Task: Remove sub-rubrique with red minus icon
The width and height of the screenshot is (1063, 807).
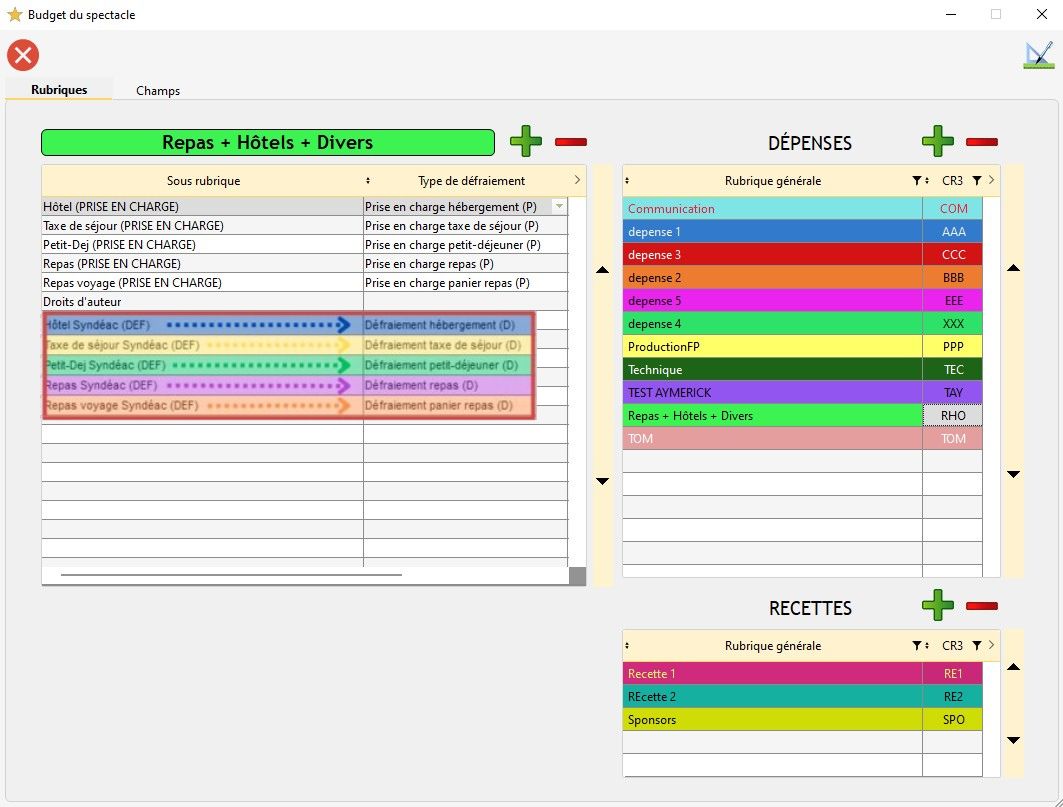Action: (571, 142)
